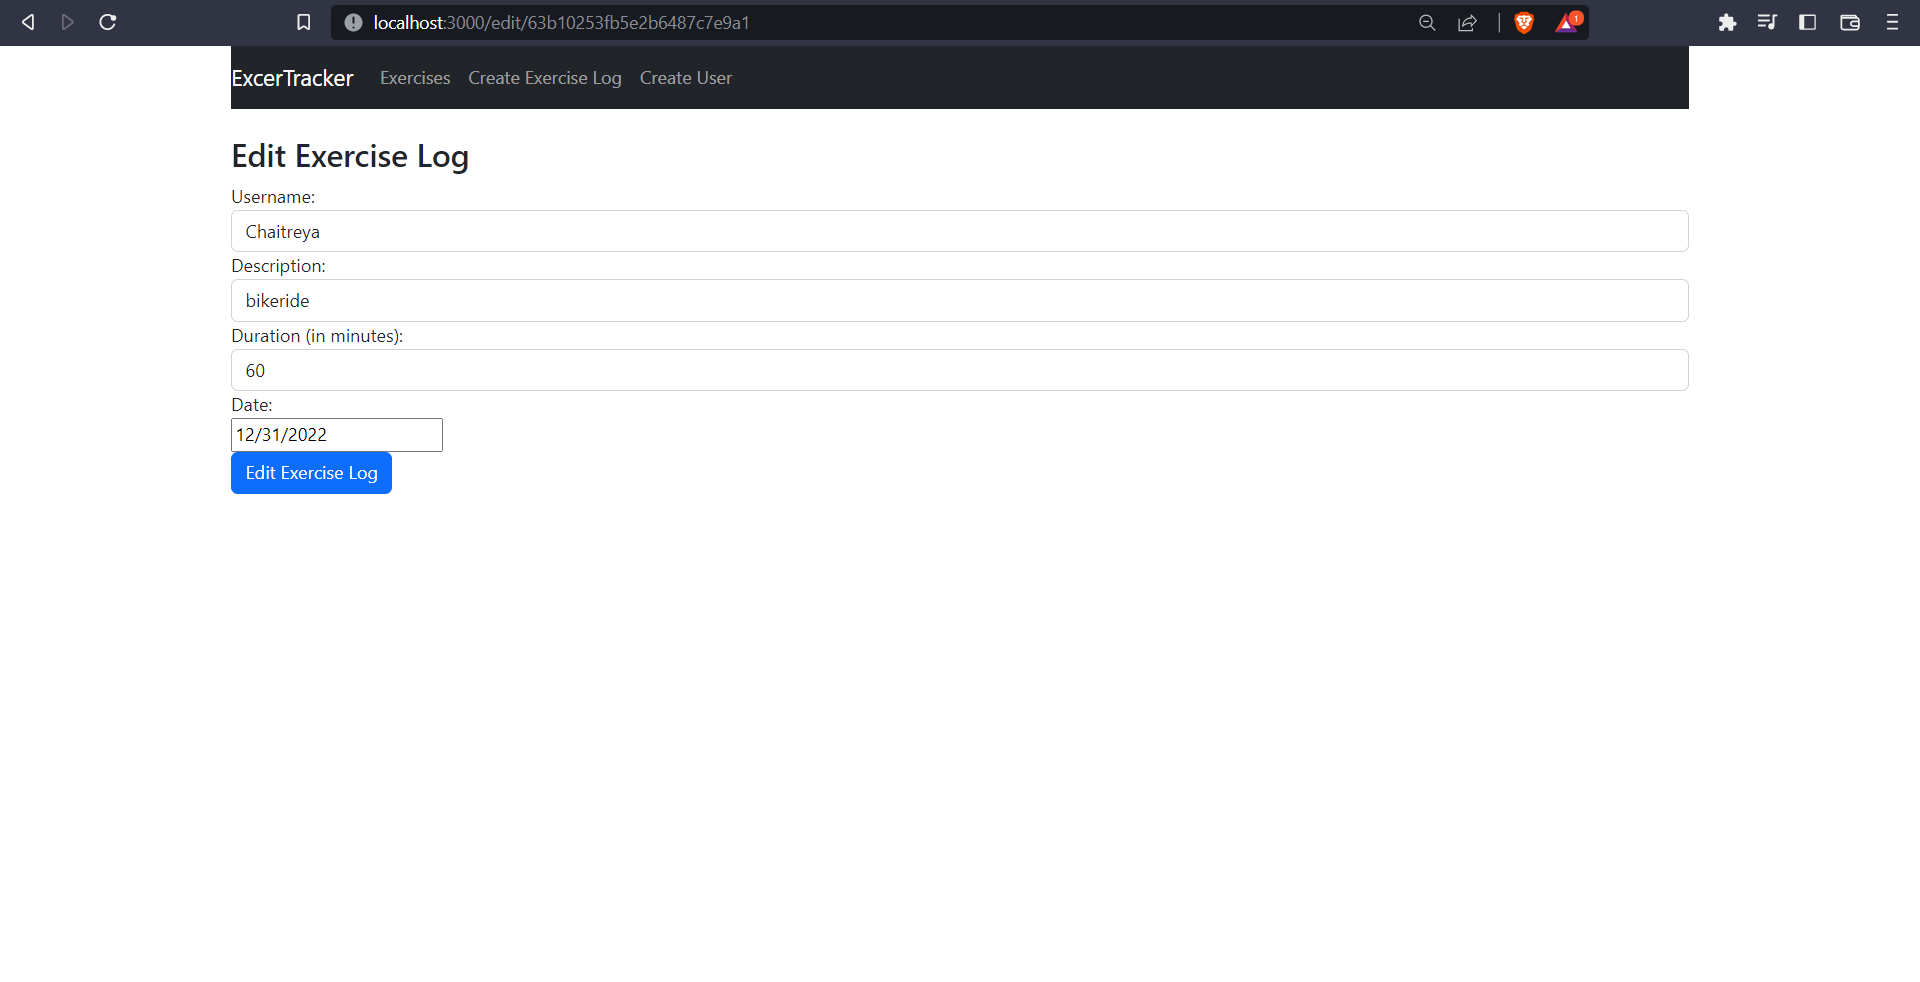Go to the Exercises page
1920x982 pixels.
[x=414, y=77]
